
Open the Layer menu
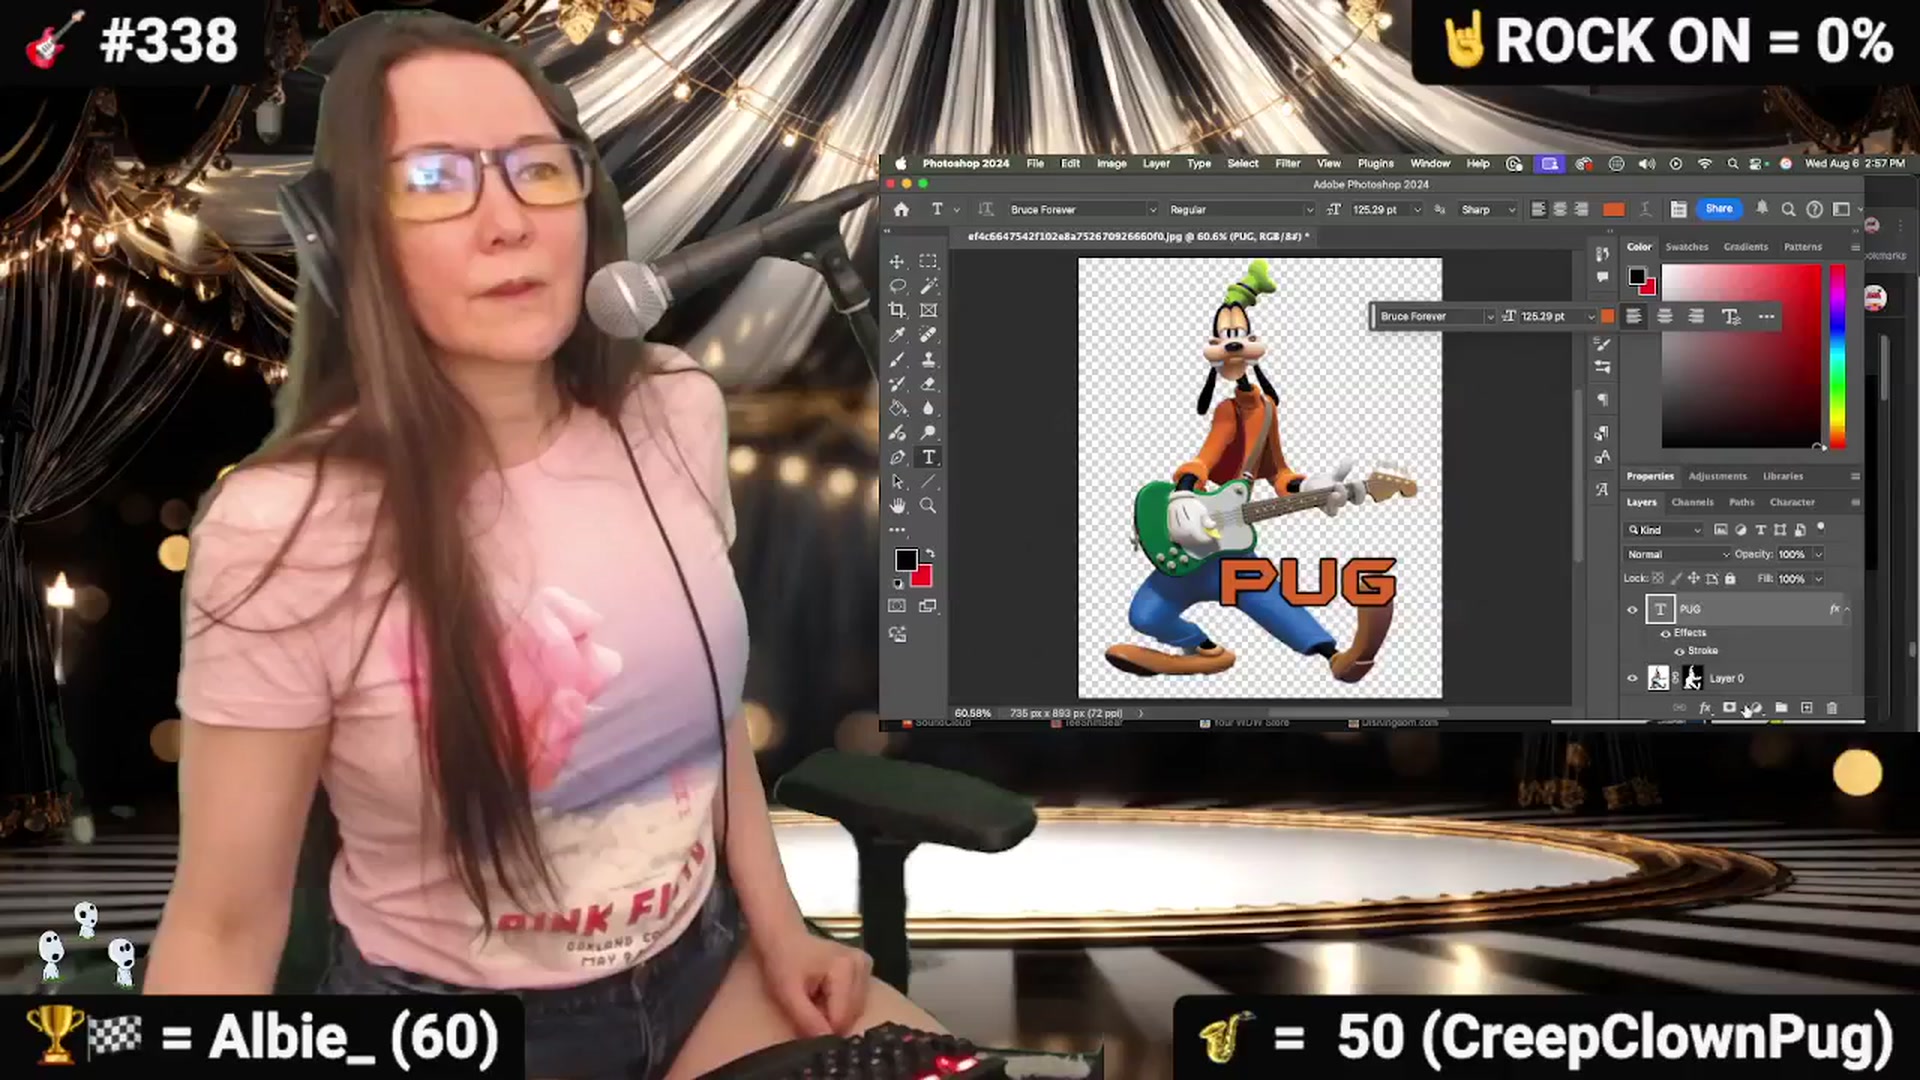point(1156,163)
